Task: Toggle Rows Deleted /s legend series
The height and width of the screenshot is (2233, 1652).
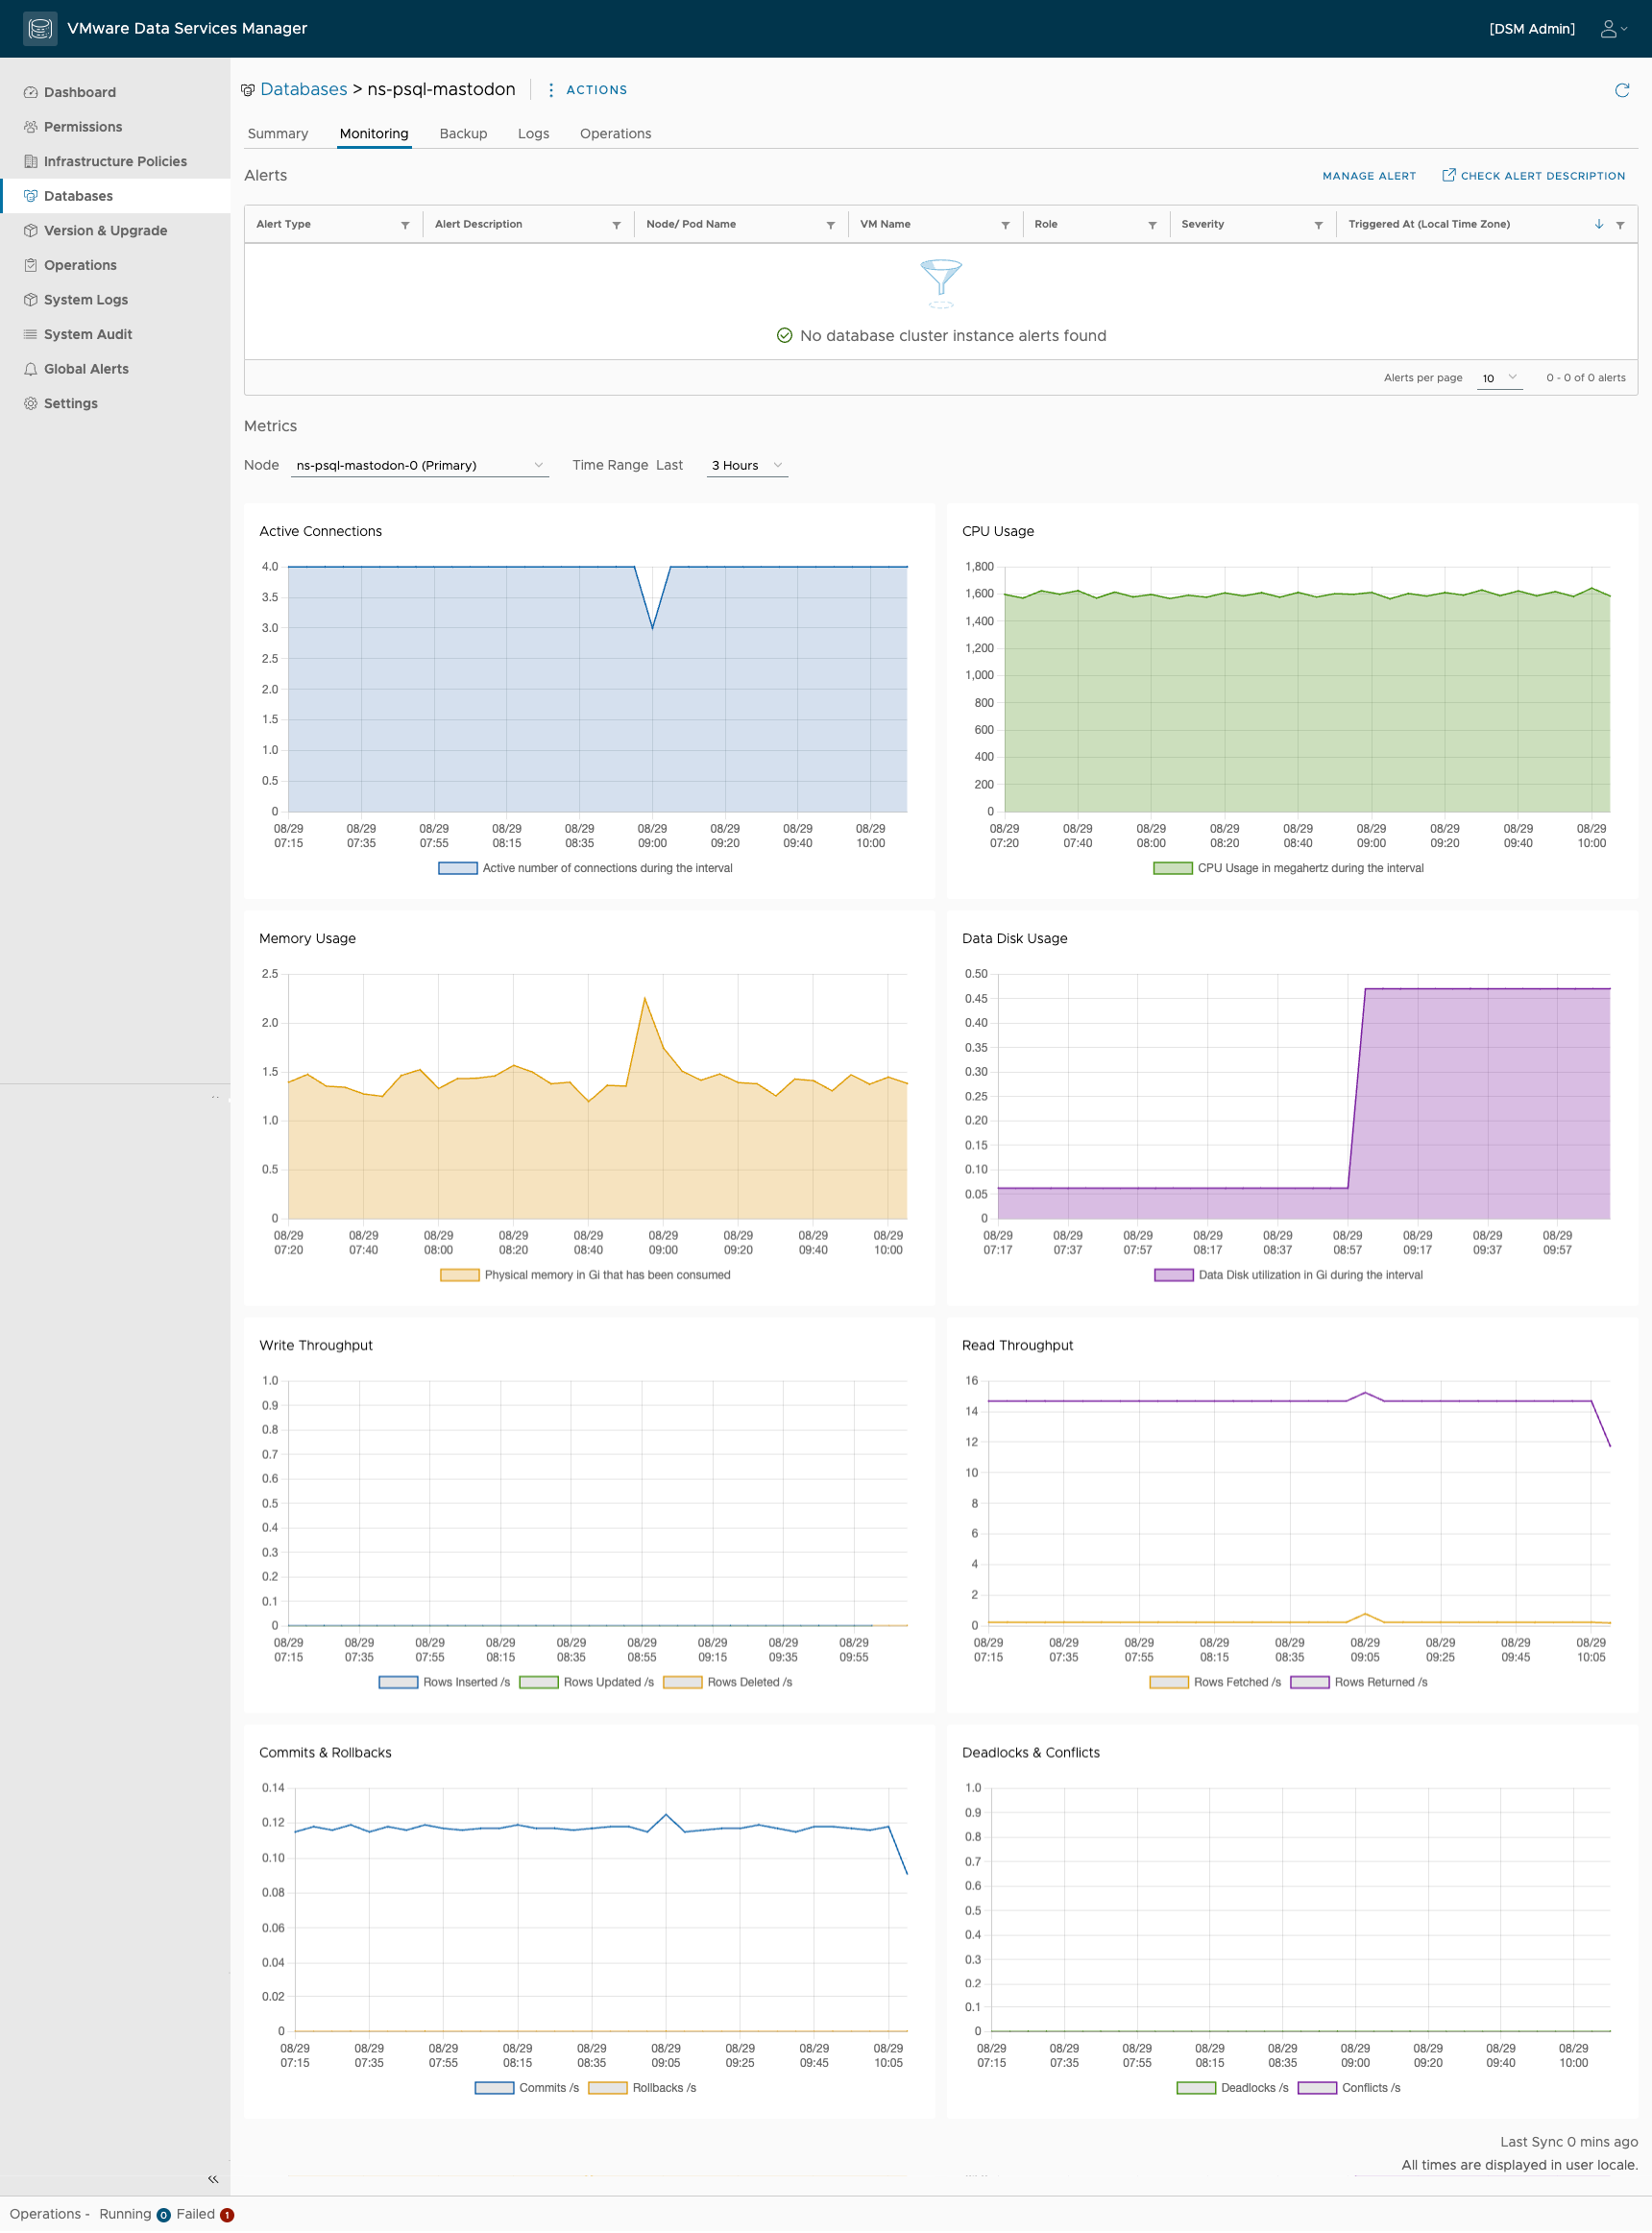Action: pos(727,1682)
